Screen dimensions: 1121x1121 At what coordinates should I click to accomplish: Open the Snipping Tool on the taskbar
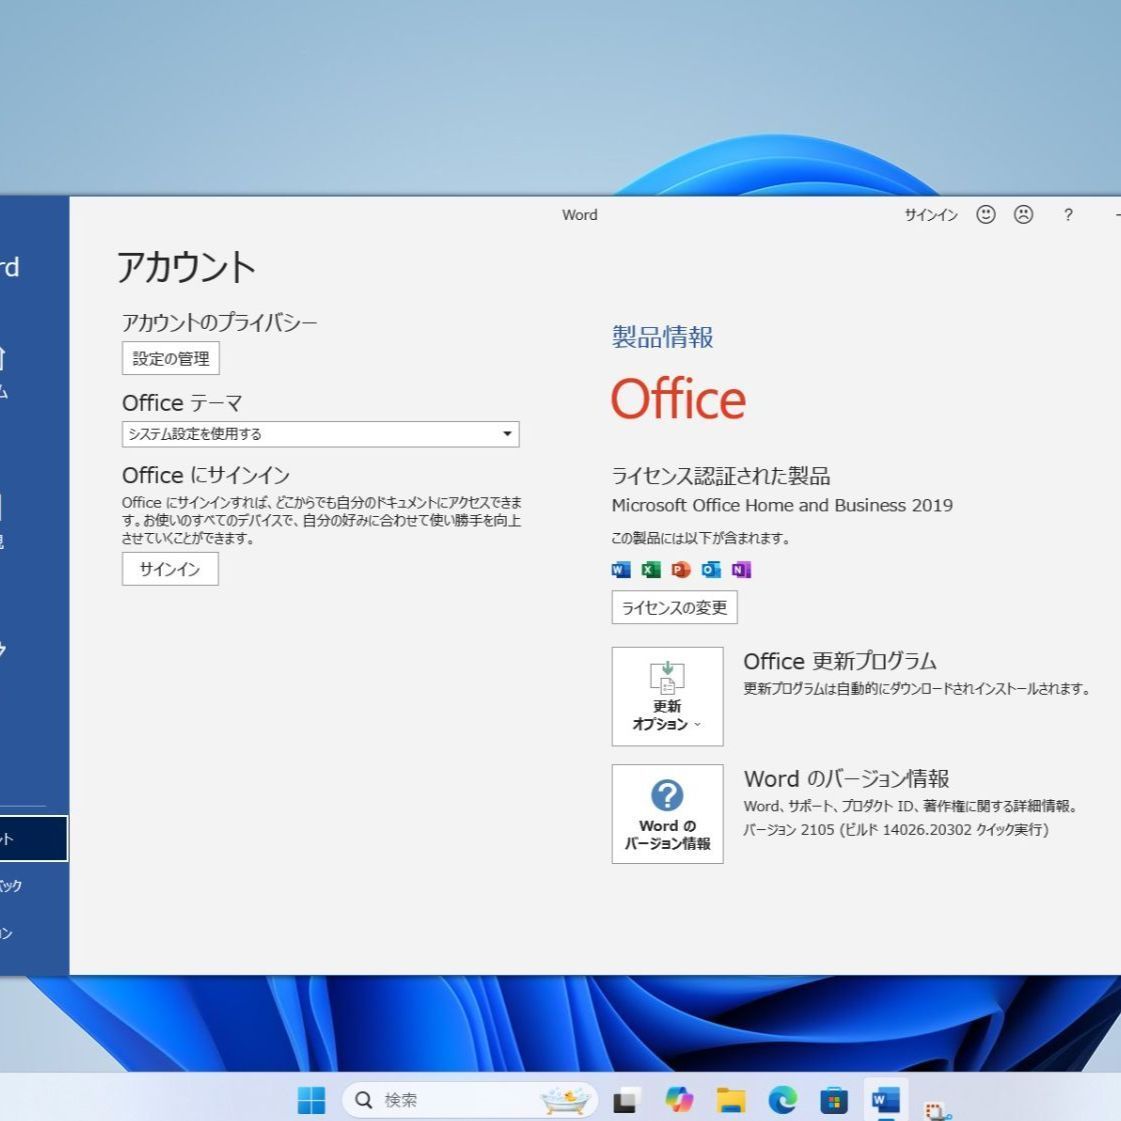(937, 1110)
